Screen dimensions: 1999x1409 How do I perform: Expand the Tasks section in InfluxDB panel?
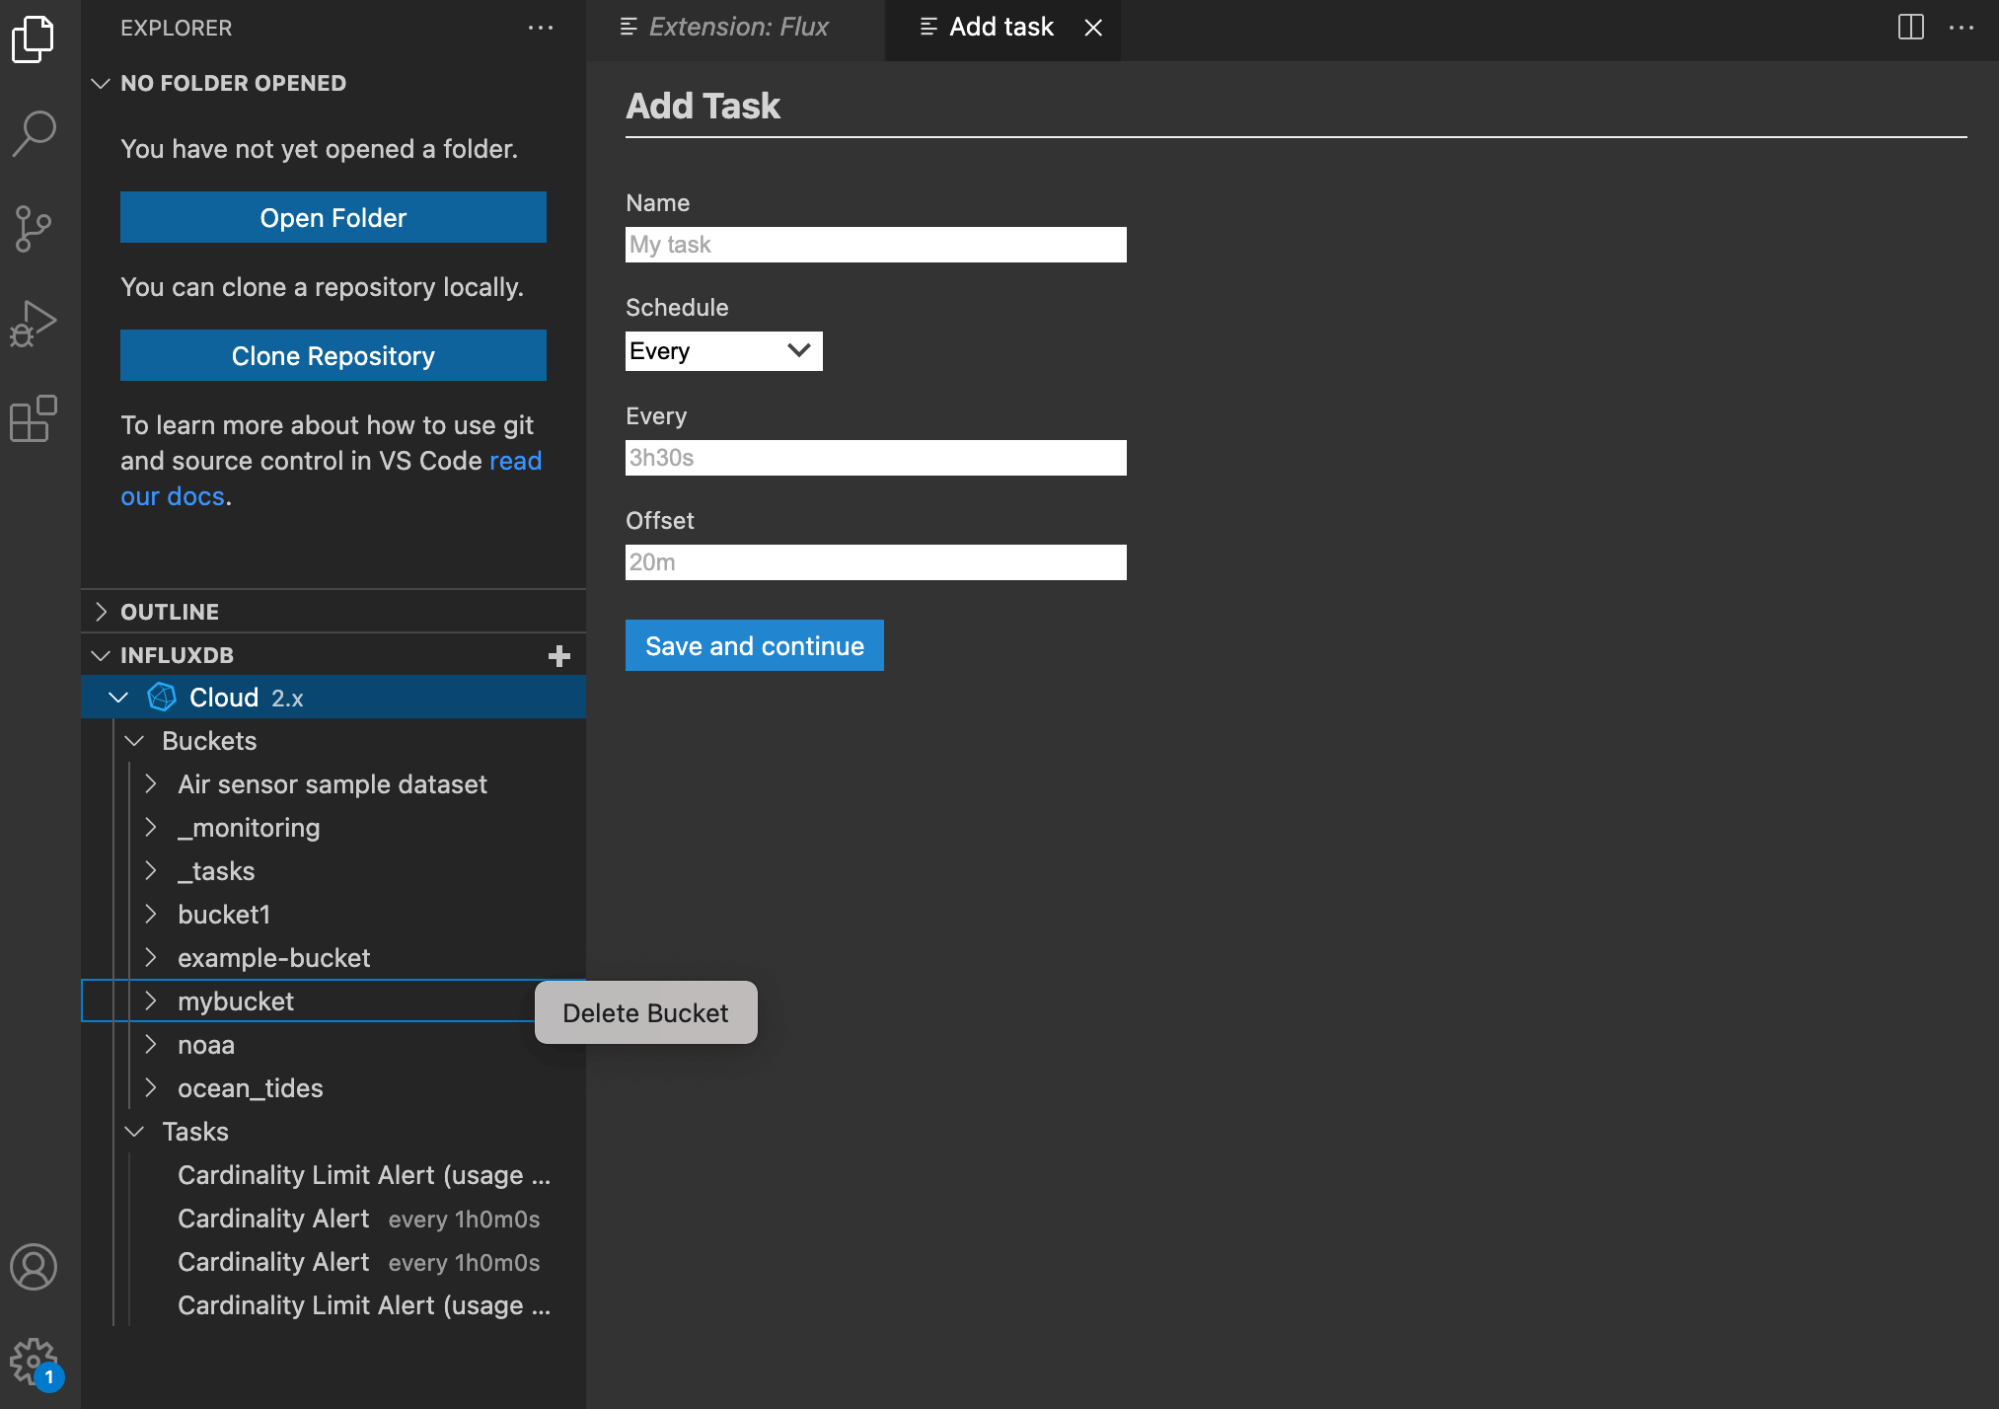tap(136, 1131)
